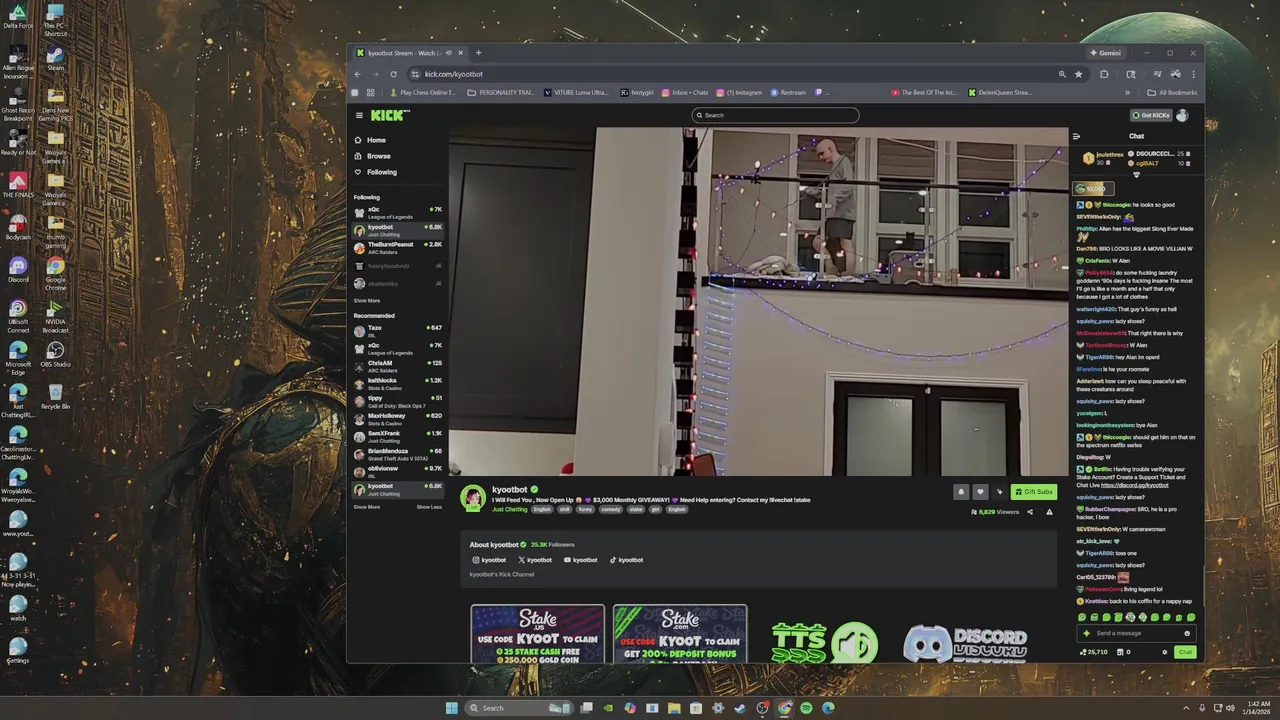Open TheBurntPeanut channel under Following
The width and height of the screenshot is (1280, 720).
[x=397, y=247]
